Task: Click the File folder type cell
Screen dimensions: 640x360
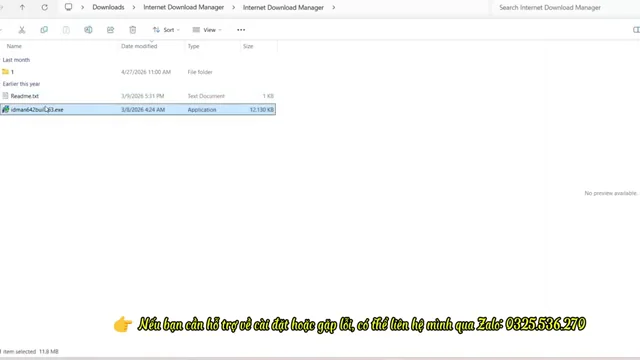Action: [200, 72]
